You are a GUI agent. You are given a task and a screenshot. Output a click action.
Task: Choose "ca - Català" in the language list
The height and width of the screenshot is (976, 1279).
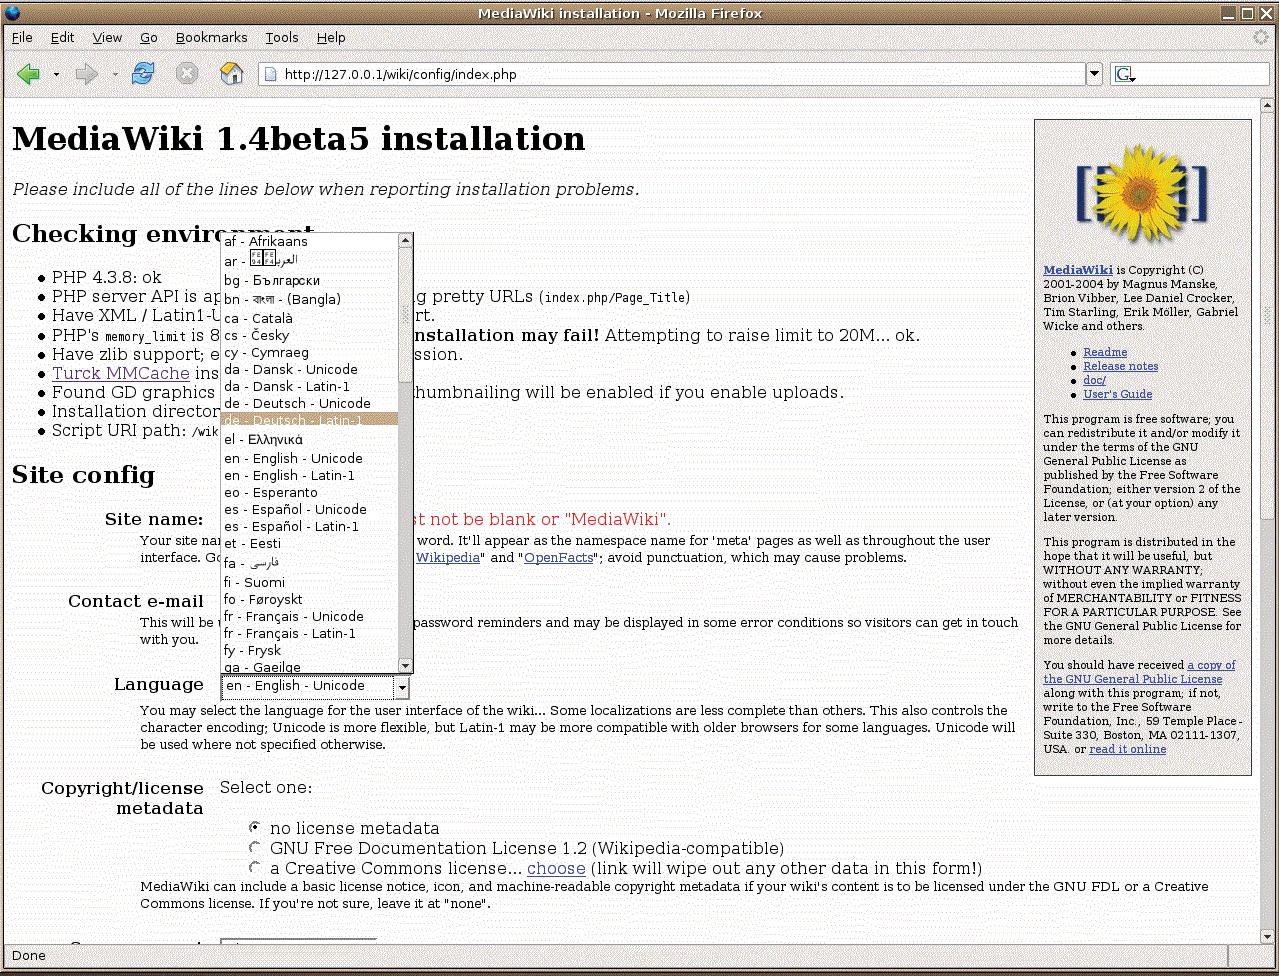coord(309,319)
